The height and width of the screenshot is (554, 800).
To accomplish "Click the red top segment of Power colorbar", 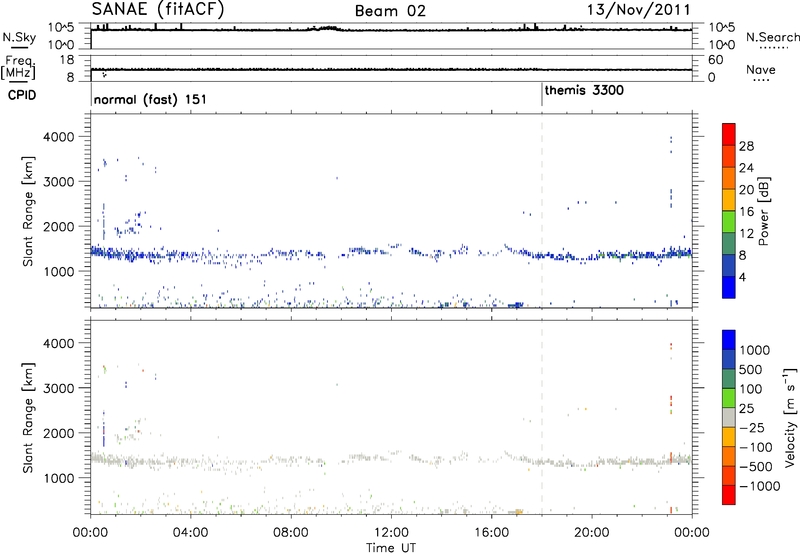I will tap(729, 135).
